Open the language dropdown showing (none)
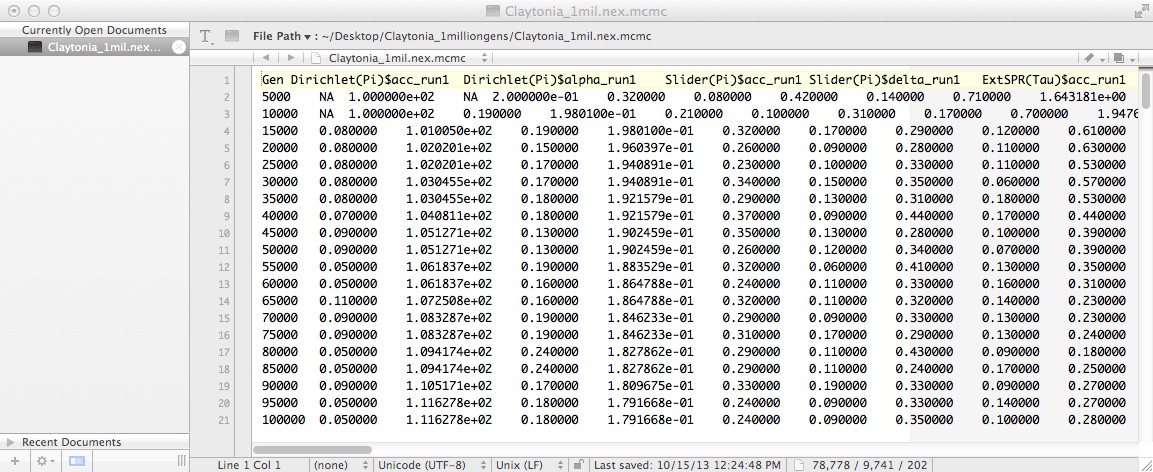1153x472 pixels. (337, 465)
